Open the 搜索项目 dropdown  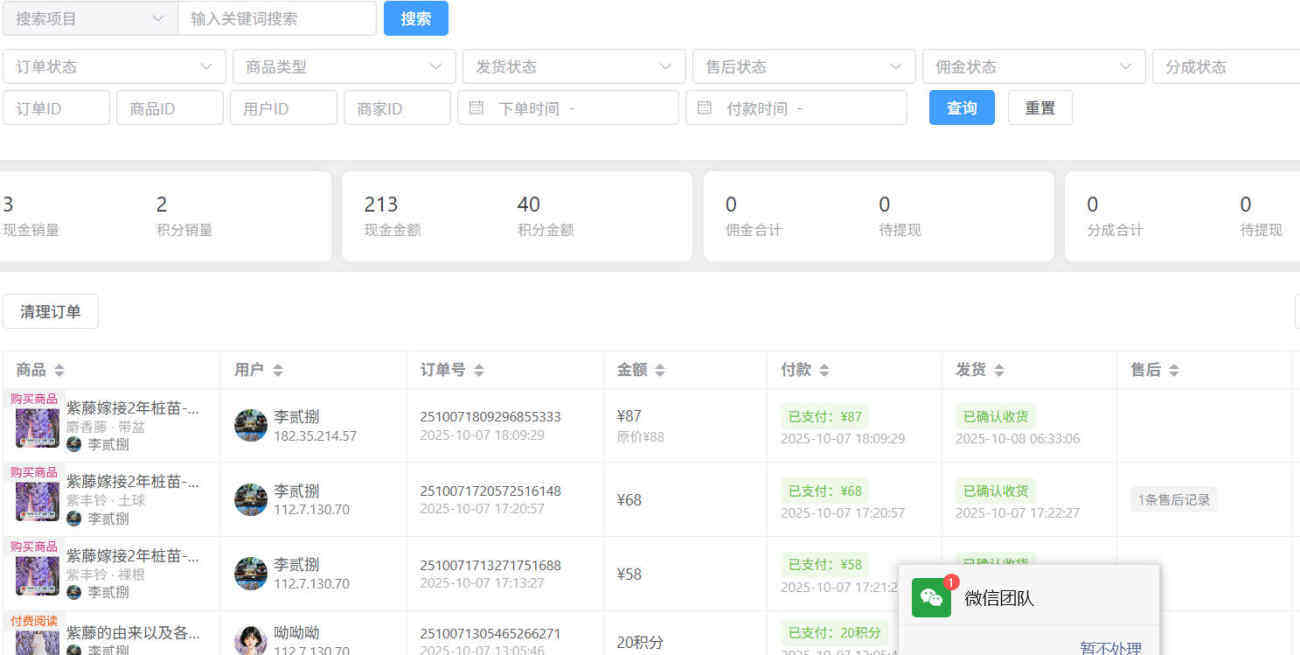coord(90,18)
